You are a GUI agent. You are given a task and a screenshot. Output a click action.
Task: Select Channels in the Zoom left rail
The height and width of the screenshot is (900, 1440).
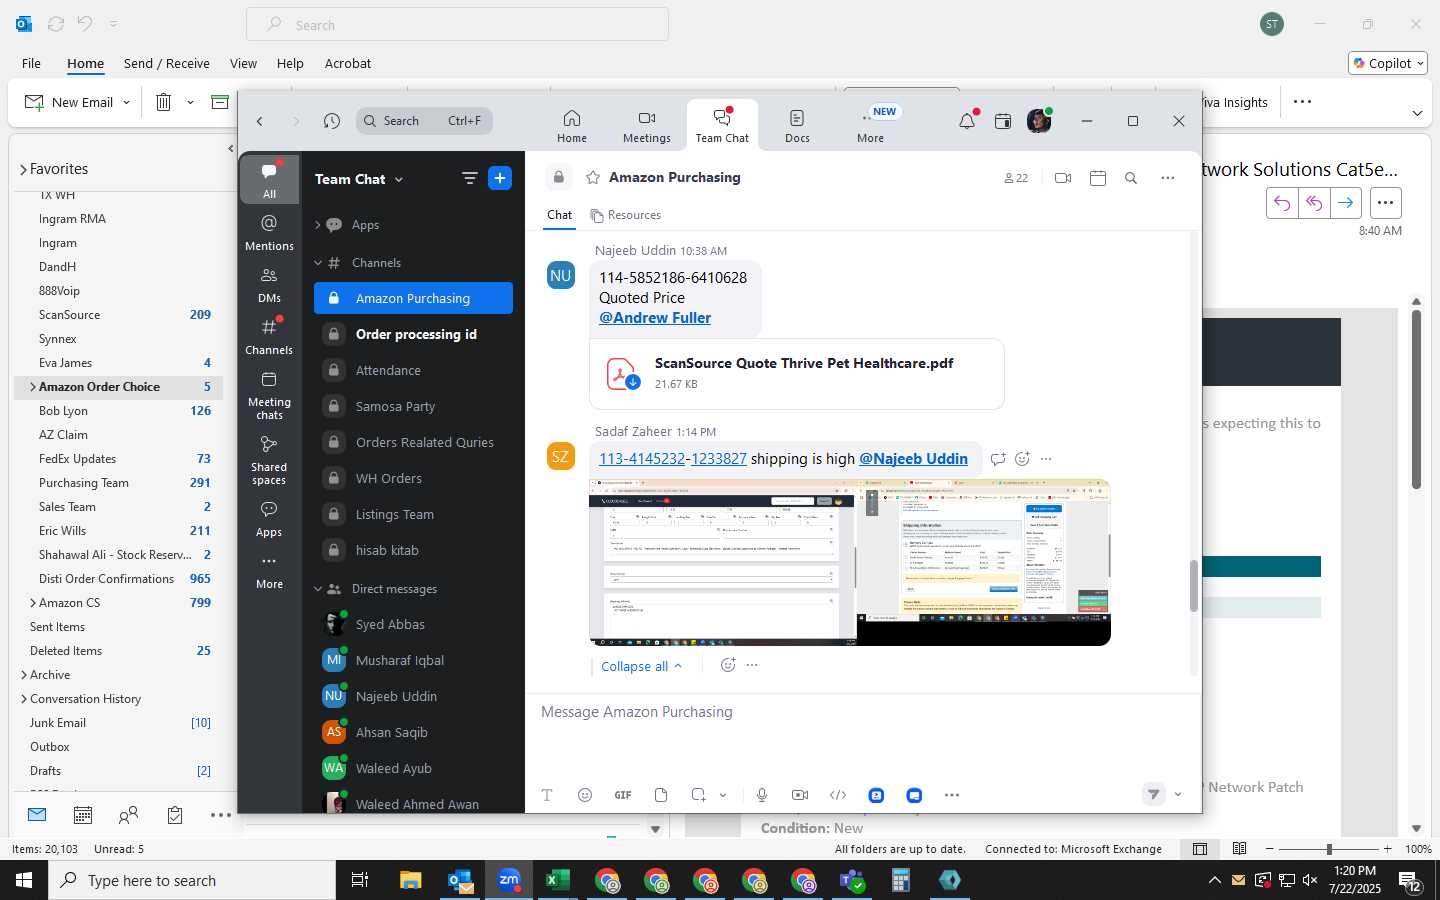point(269,336)
